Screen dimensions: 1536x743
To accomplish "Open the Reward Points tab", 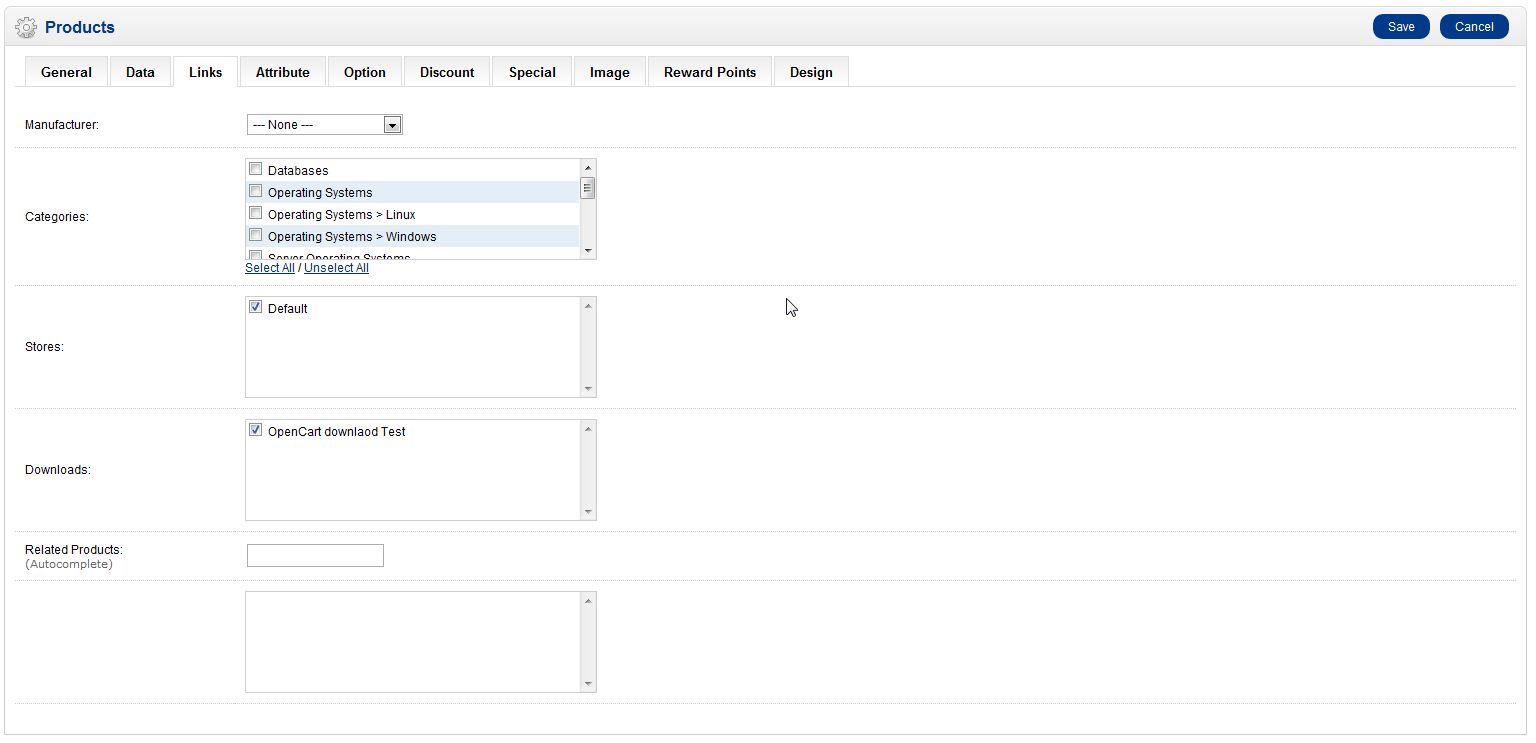I will point(710,72).
